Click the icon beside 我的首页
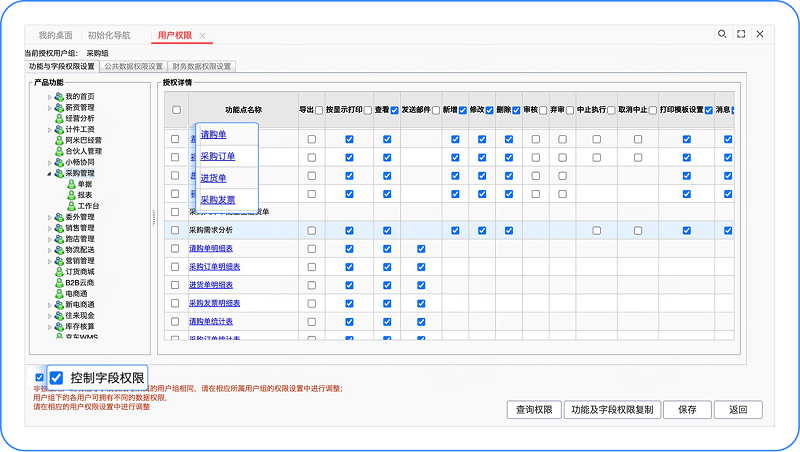 tap(59, 96)
